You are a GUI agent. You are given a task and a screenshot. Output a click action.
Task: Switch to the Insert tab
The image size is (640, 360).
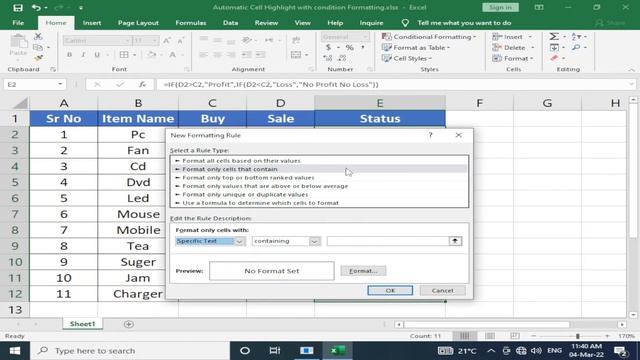click(92, 23)
